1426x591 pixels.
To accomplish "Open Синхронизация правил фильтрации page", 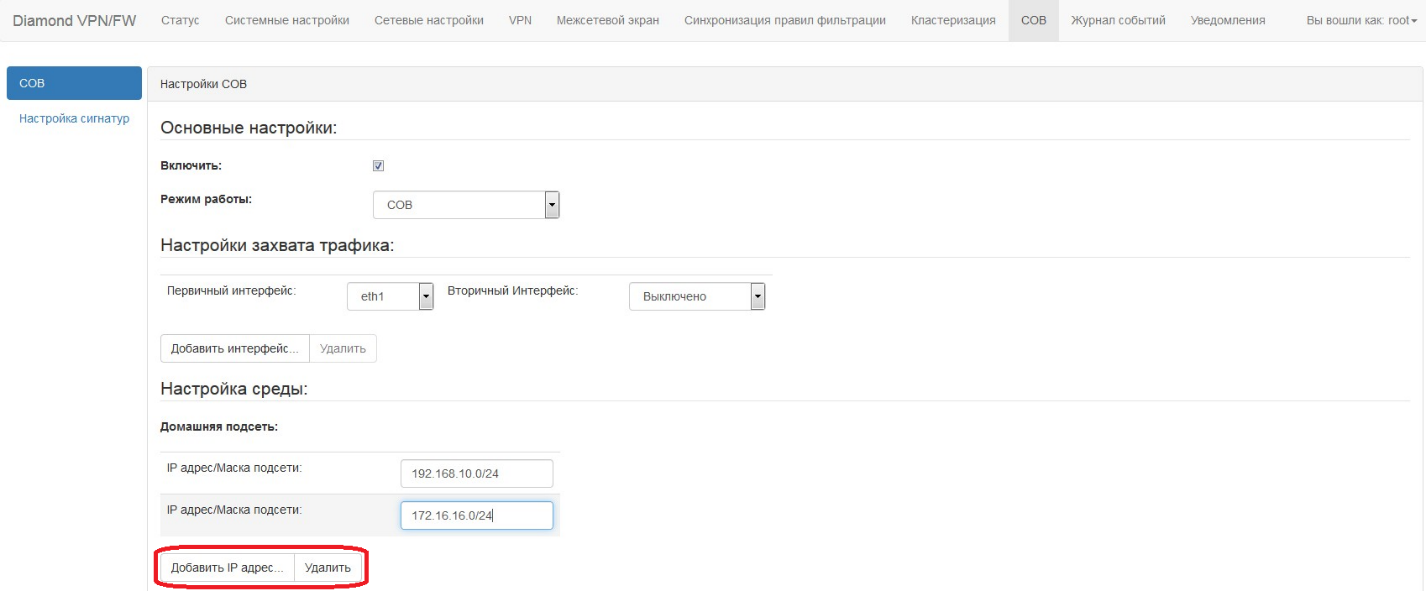I will [x=784, y=21].
